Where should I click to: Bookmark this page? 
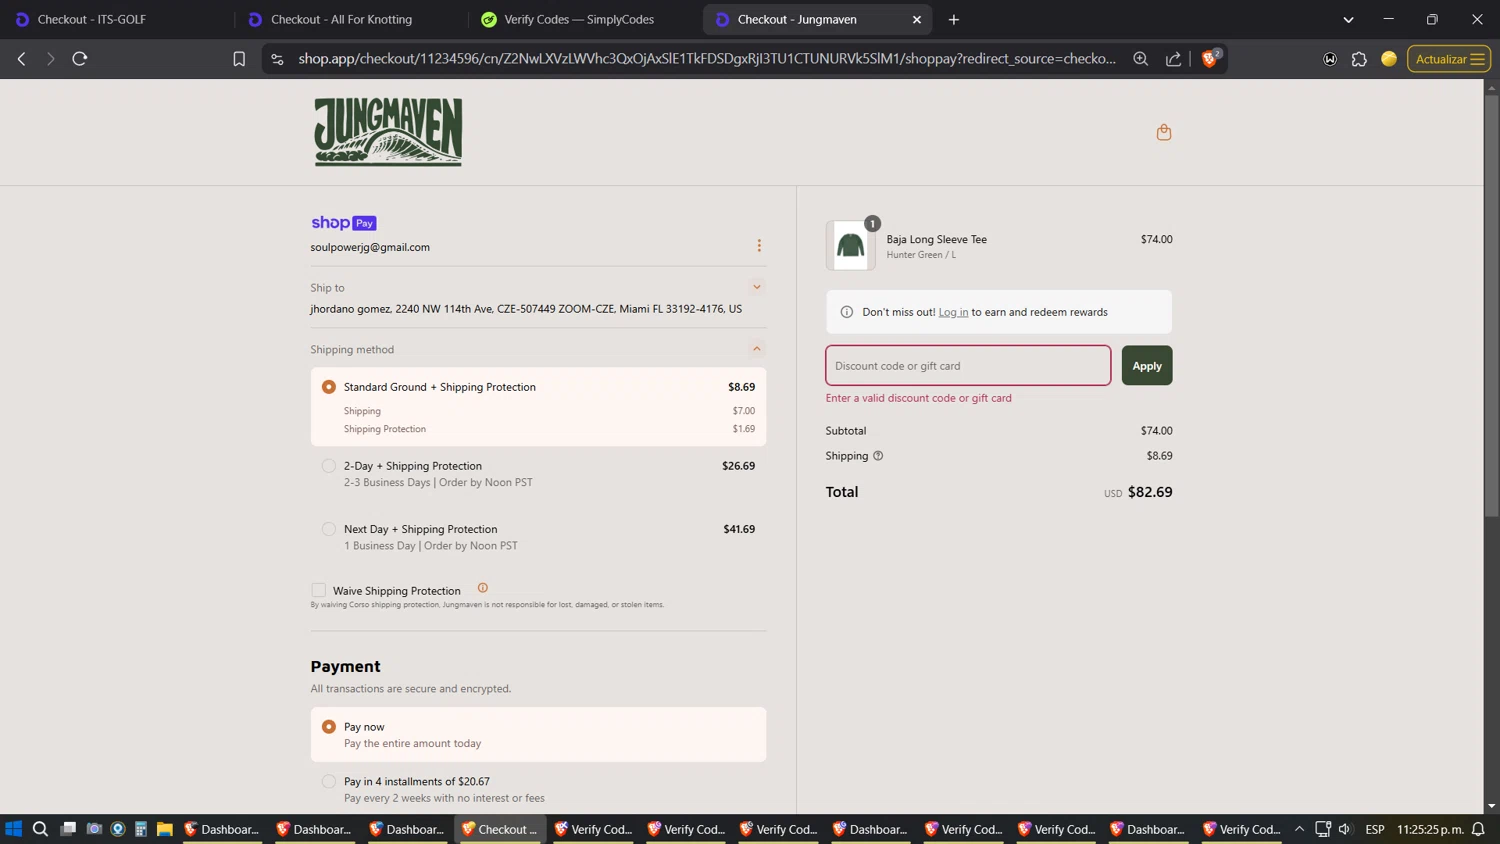click(239, 59)
